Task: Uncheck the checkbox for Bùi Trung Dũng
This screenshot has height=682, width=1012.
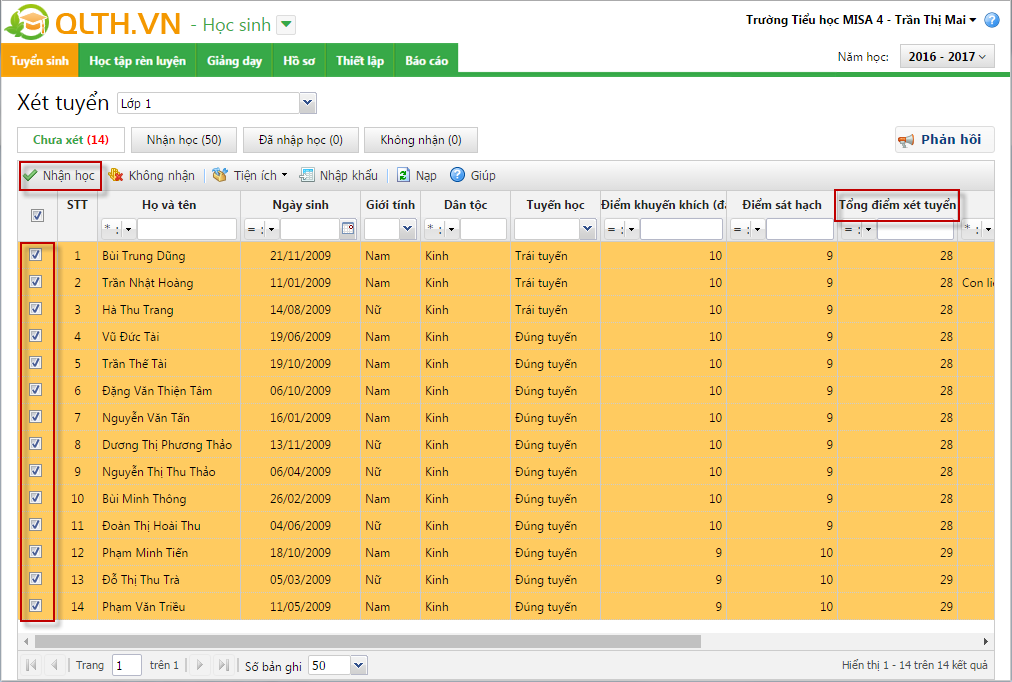Action: (x=36, y=255)
